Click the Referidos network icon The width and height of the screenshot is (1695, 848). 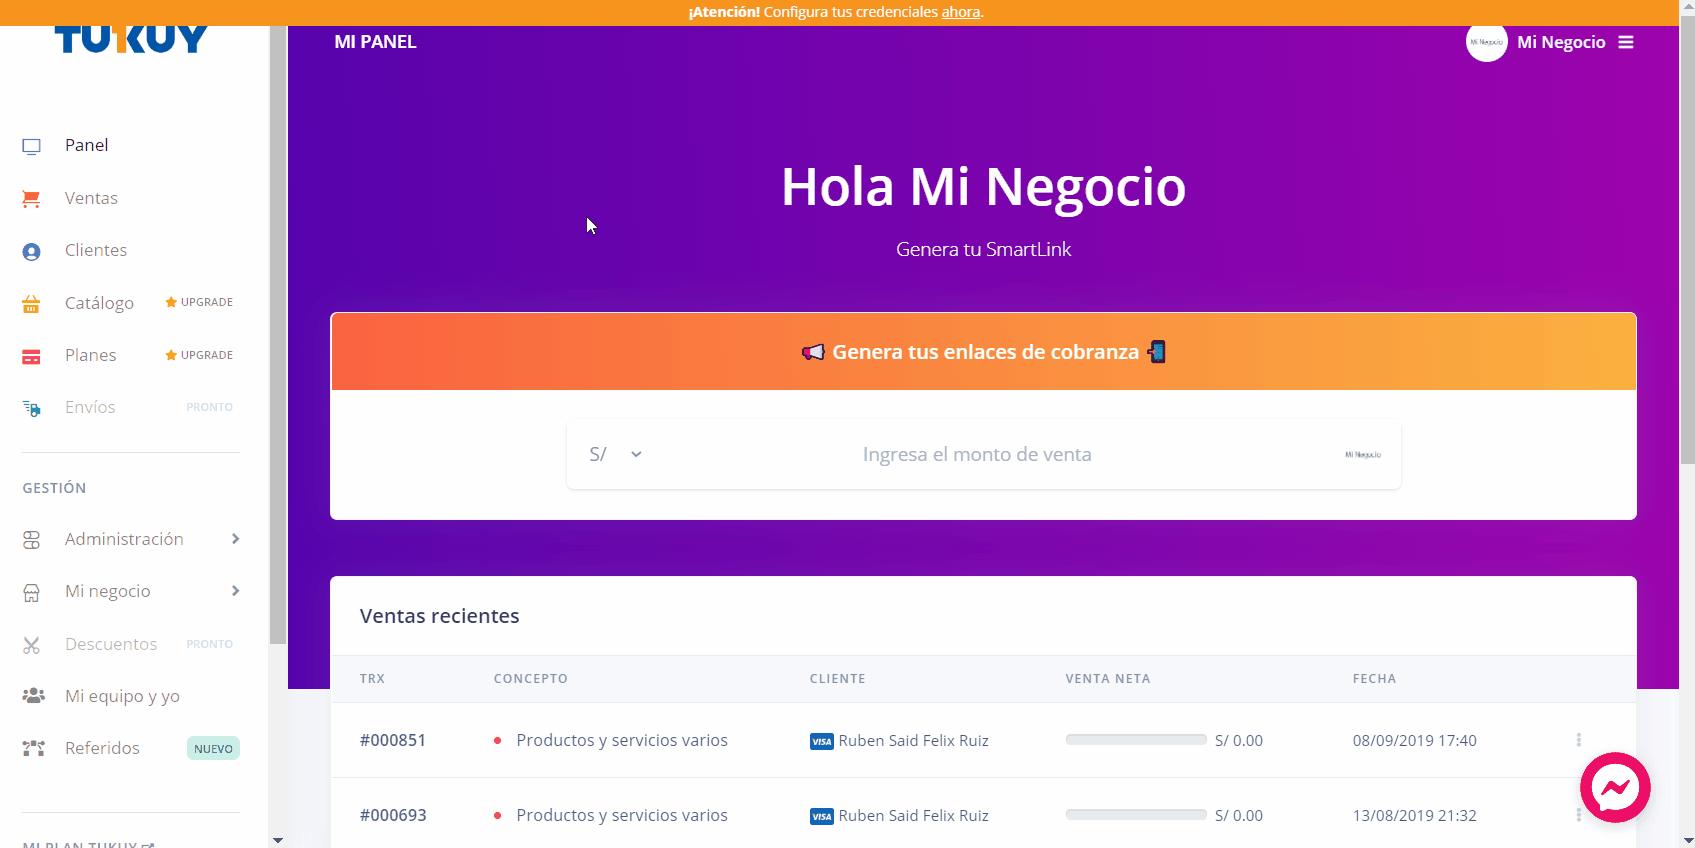[x=33, y=748]
